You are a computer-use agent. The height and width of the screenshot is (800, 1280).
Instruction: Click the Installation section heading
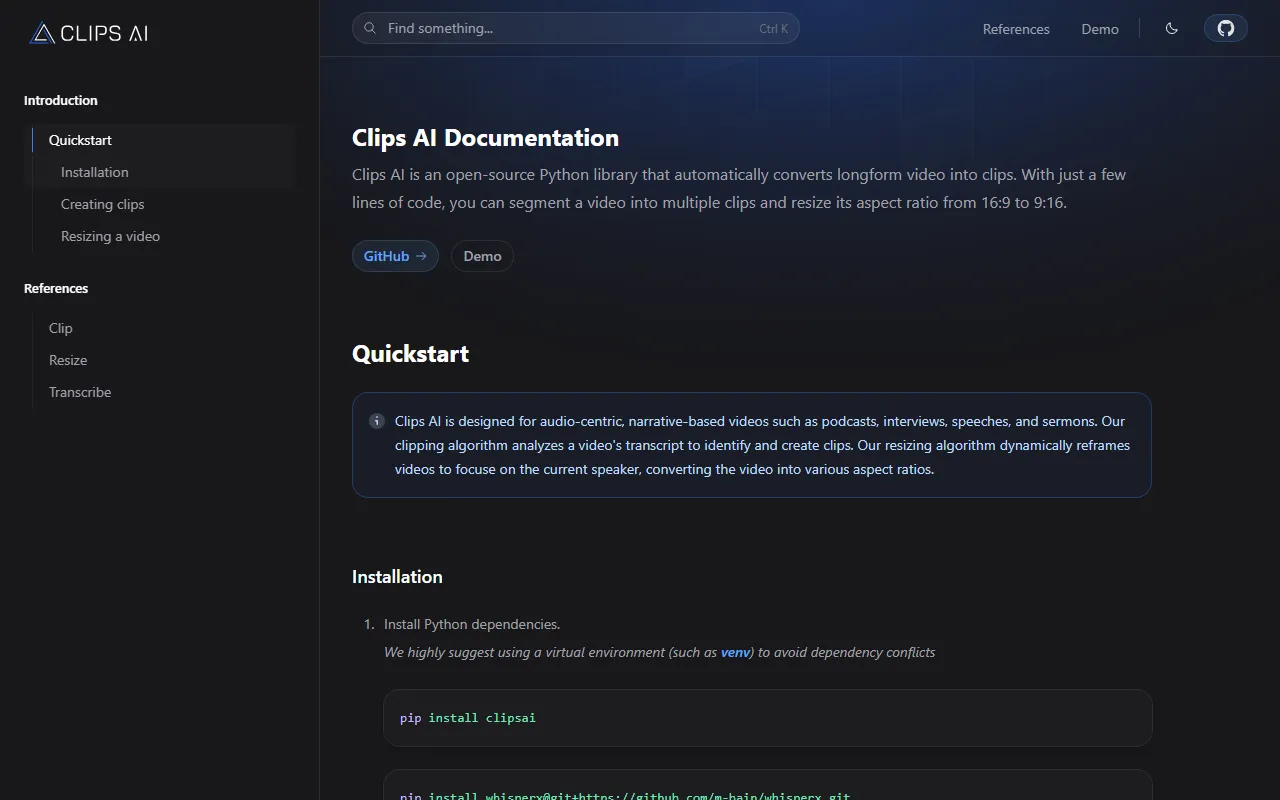click(x=397, y=577)
